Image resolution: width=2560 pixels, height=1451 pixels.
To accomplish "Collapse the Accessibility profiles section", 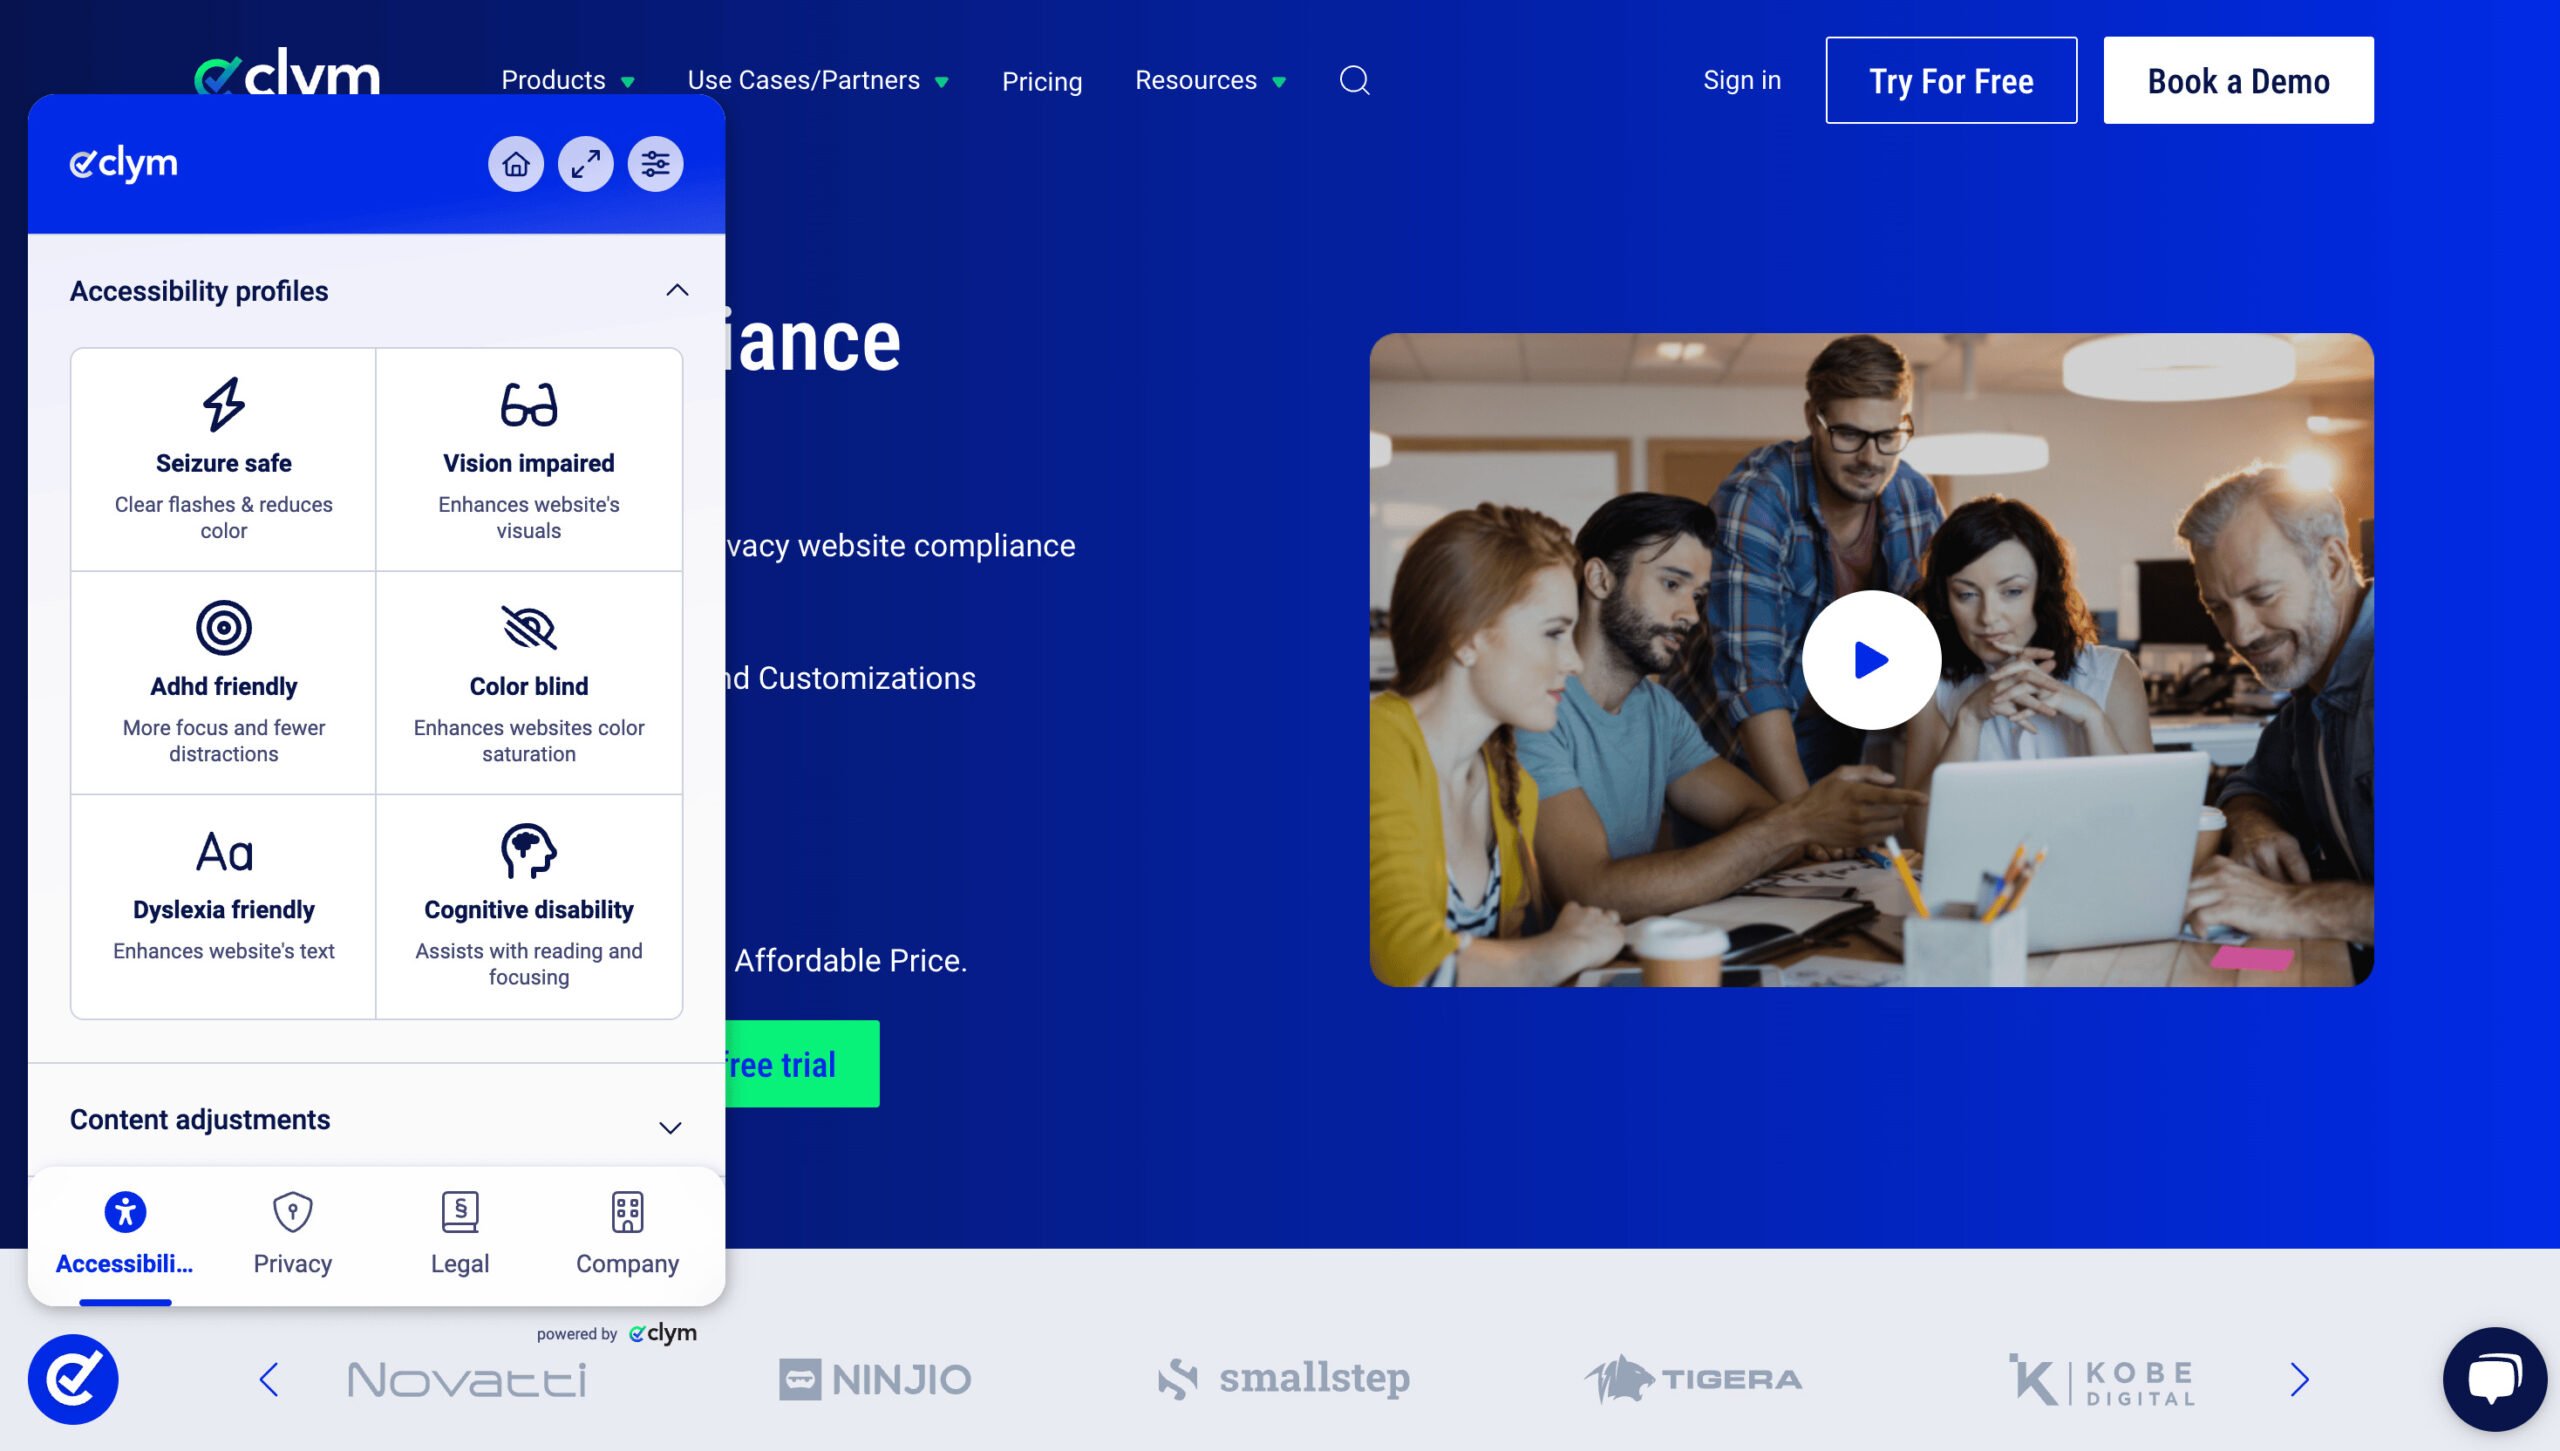I will [x=677, y=290].
